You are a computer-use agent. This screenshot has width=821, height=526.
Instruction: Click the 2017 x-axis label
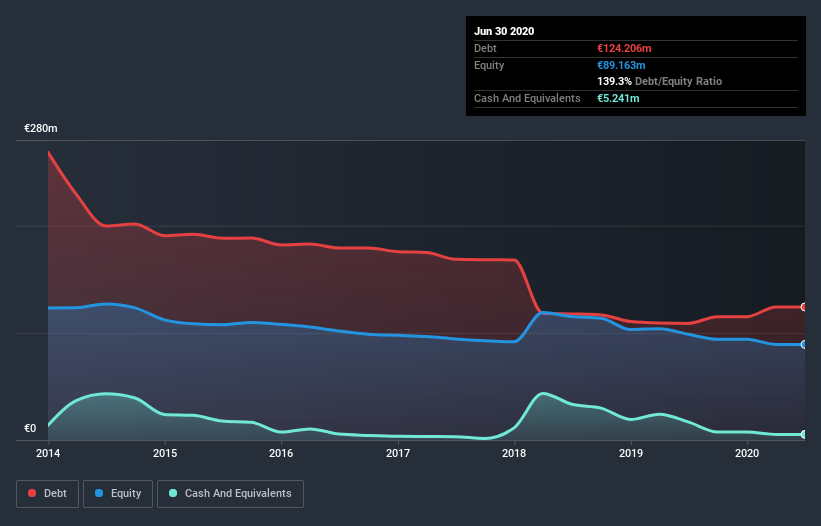398,453
